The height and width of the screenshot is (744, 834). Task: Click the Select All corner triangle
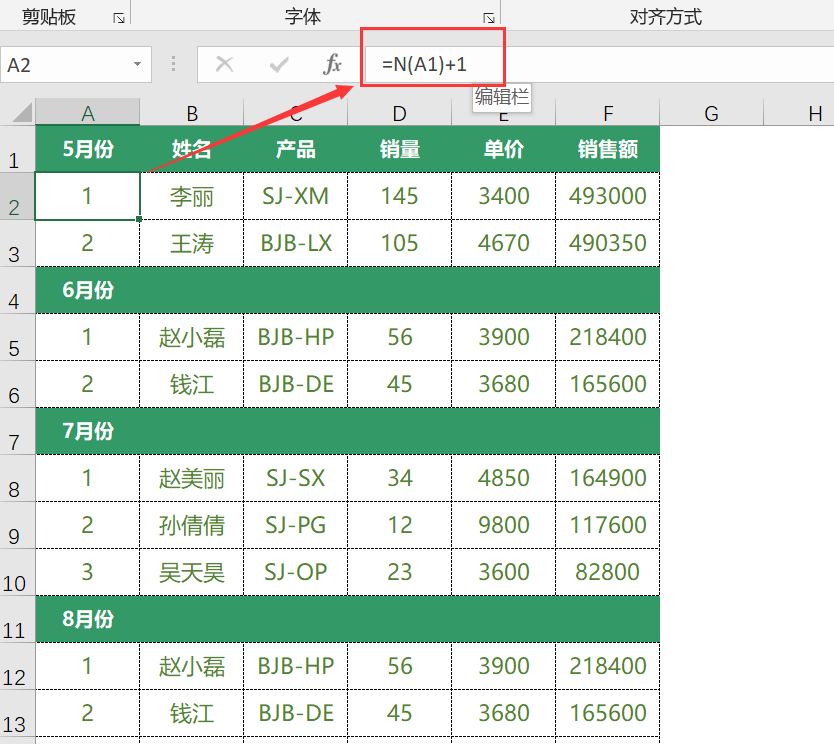[x=22, y=112]
